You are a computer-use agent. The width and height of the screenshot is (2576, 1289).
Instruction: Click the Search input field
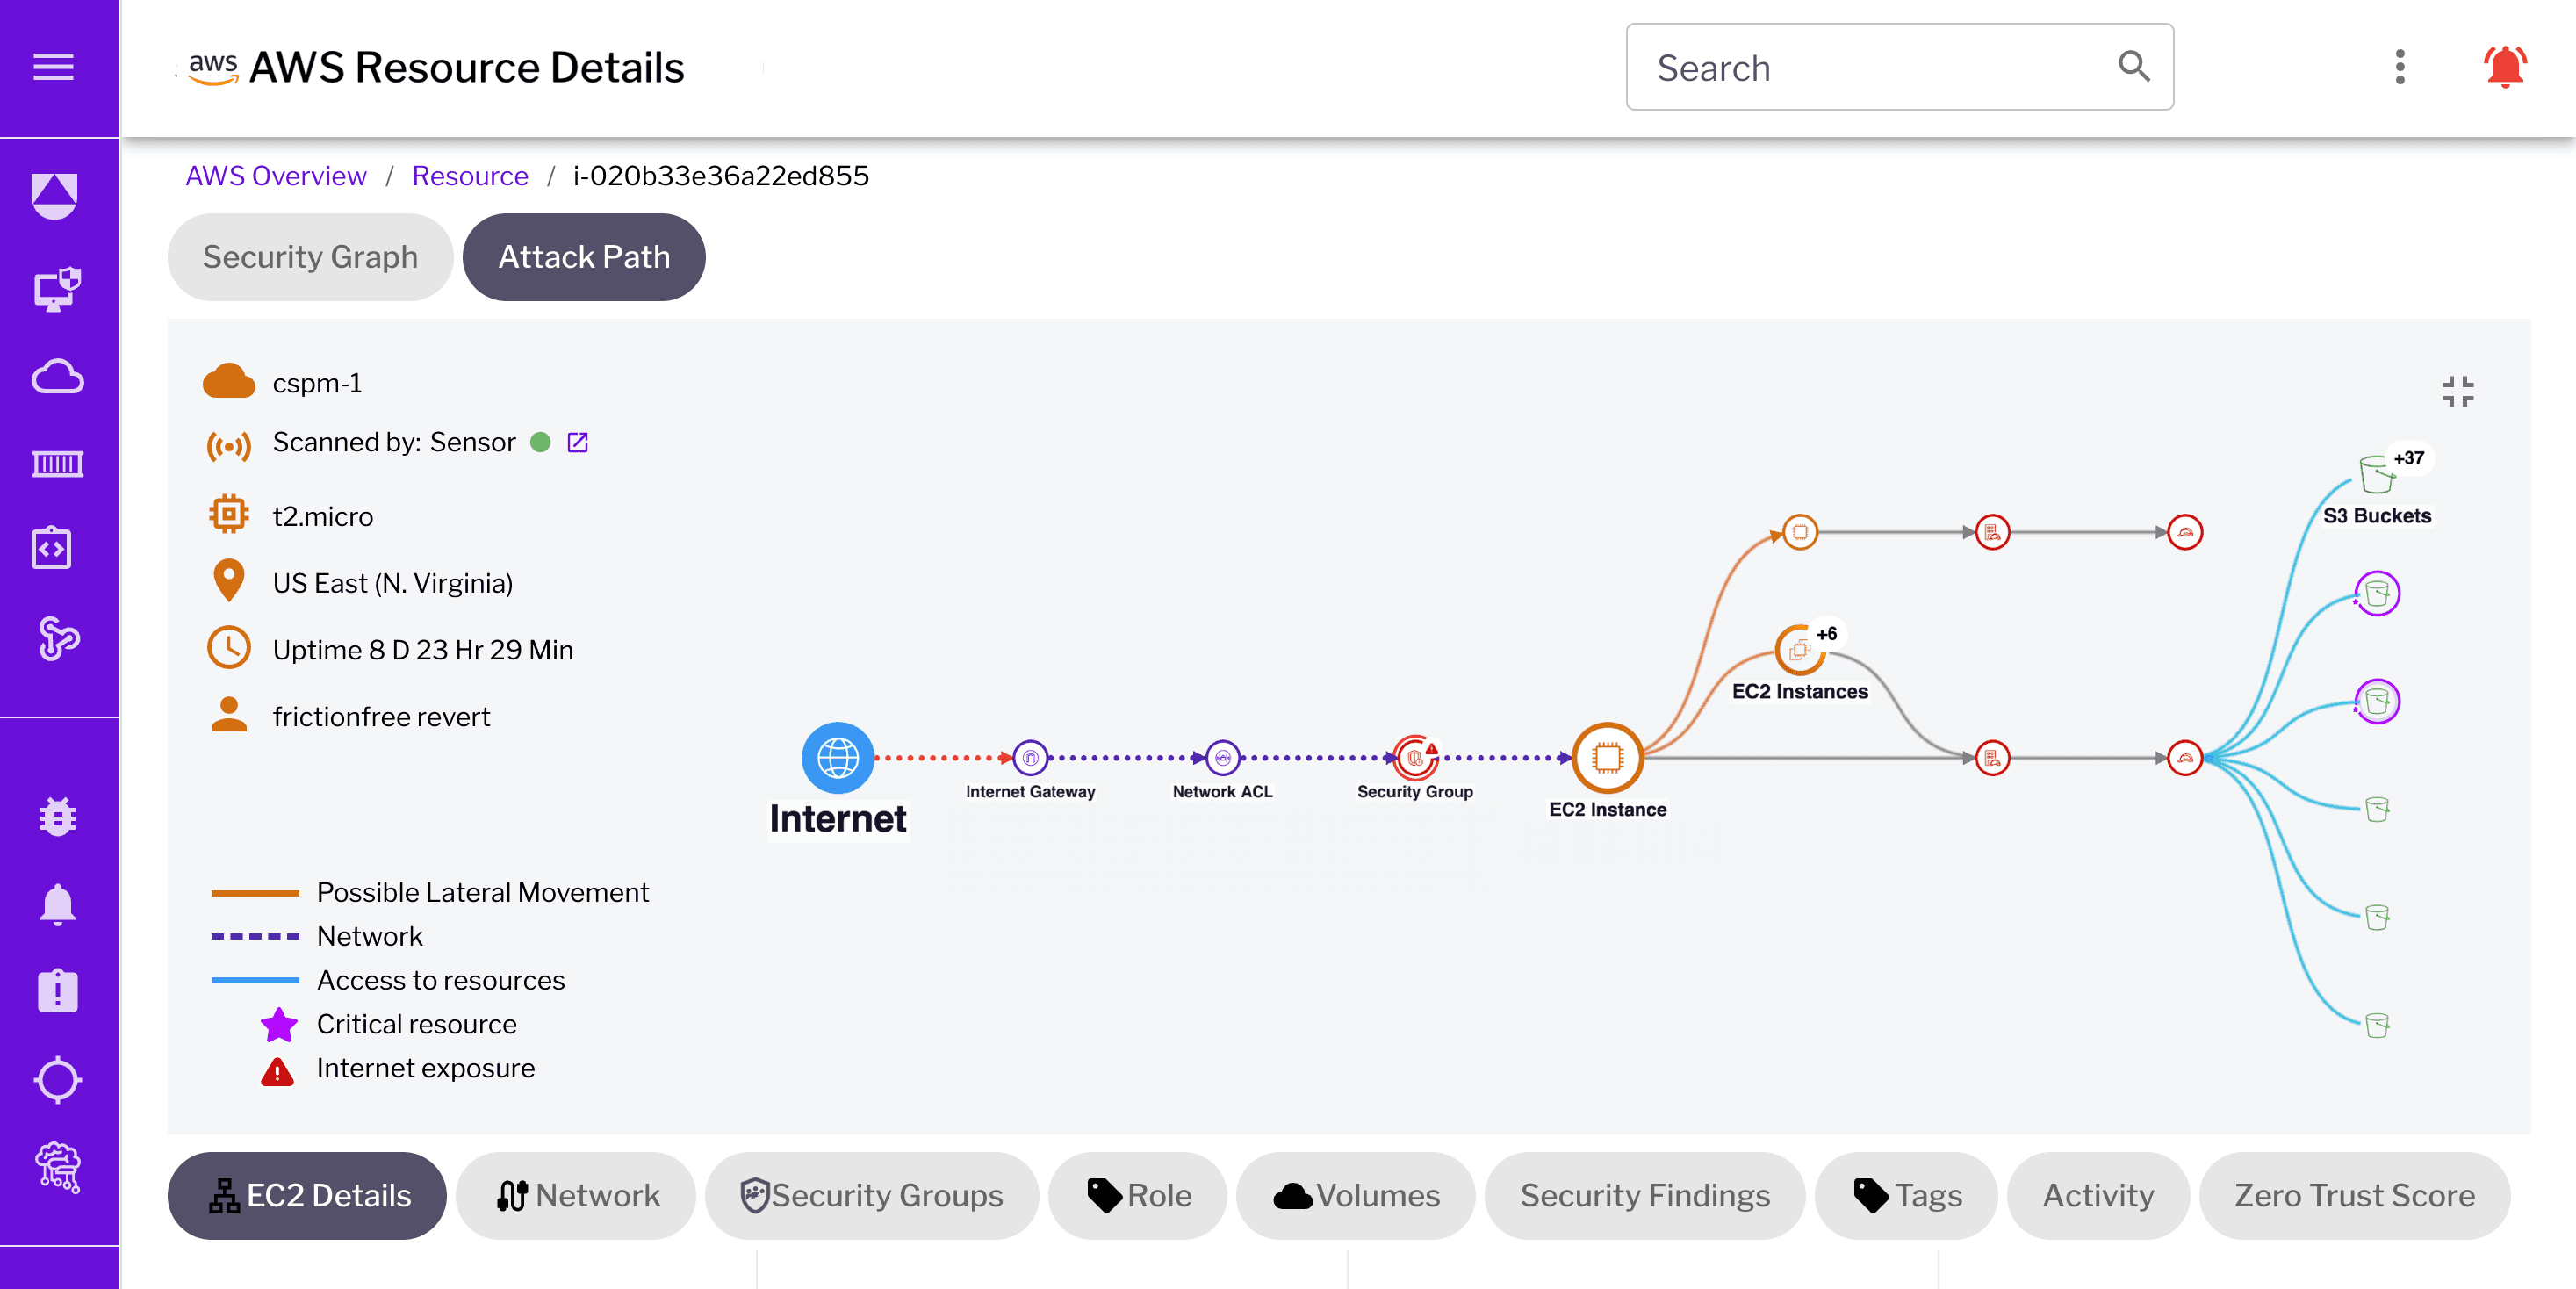click(1880, 67)
